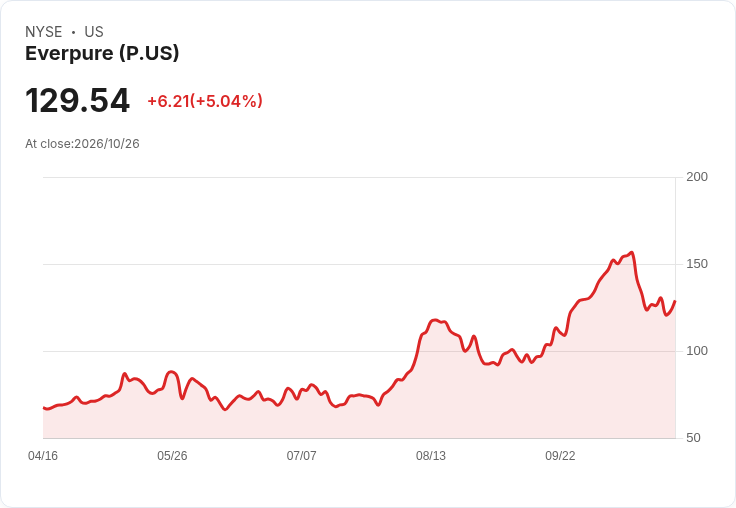This screenshot has width=736, height=508.
Task: Select the 08/13 date on x-axis
Action: (431, 456)
